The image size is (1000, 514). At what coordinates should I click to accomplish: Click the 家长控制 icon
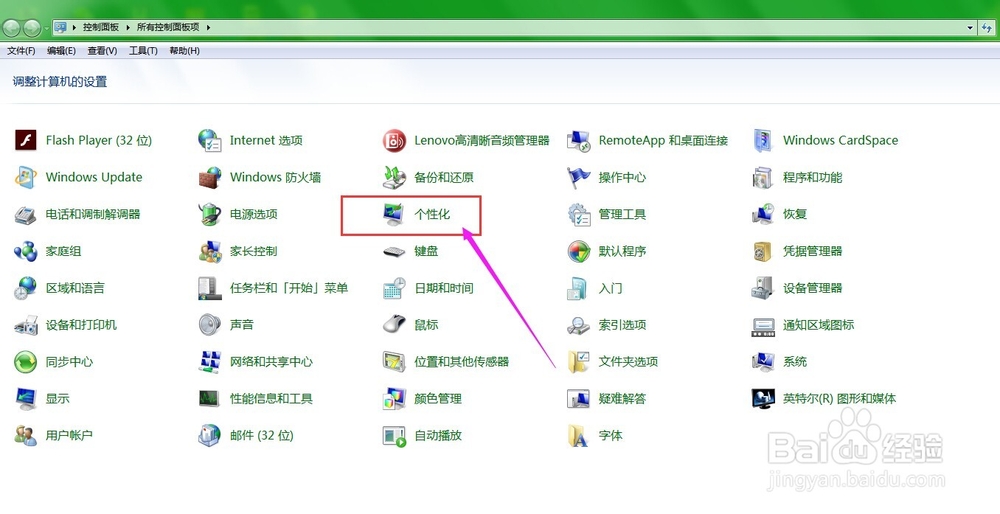pos(210,251)
